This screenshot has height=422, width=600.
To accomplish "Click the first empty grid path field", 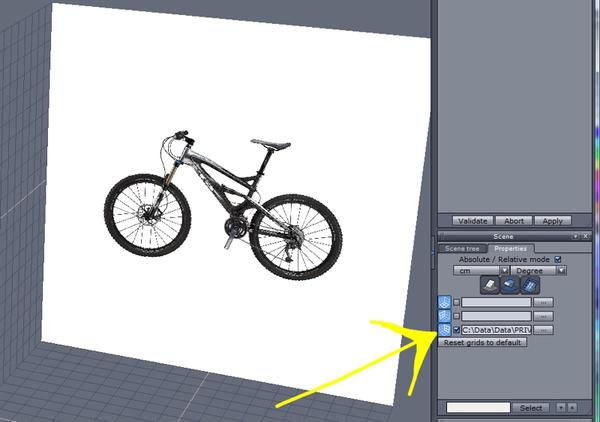I will click(x=496, y=302).
